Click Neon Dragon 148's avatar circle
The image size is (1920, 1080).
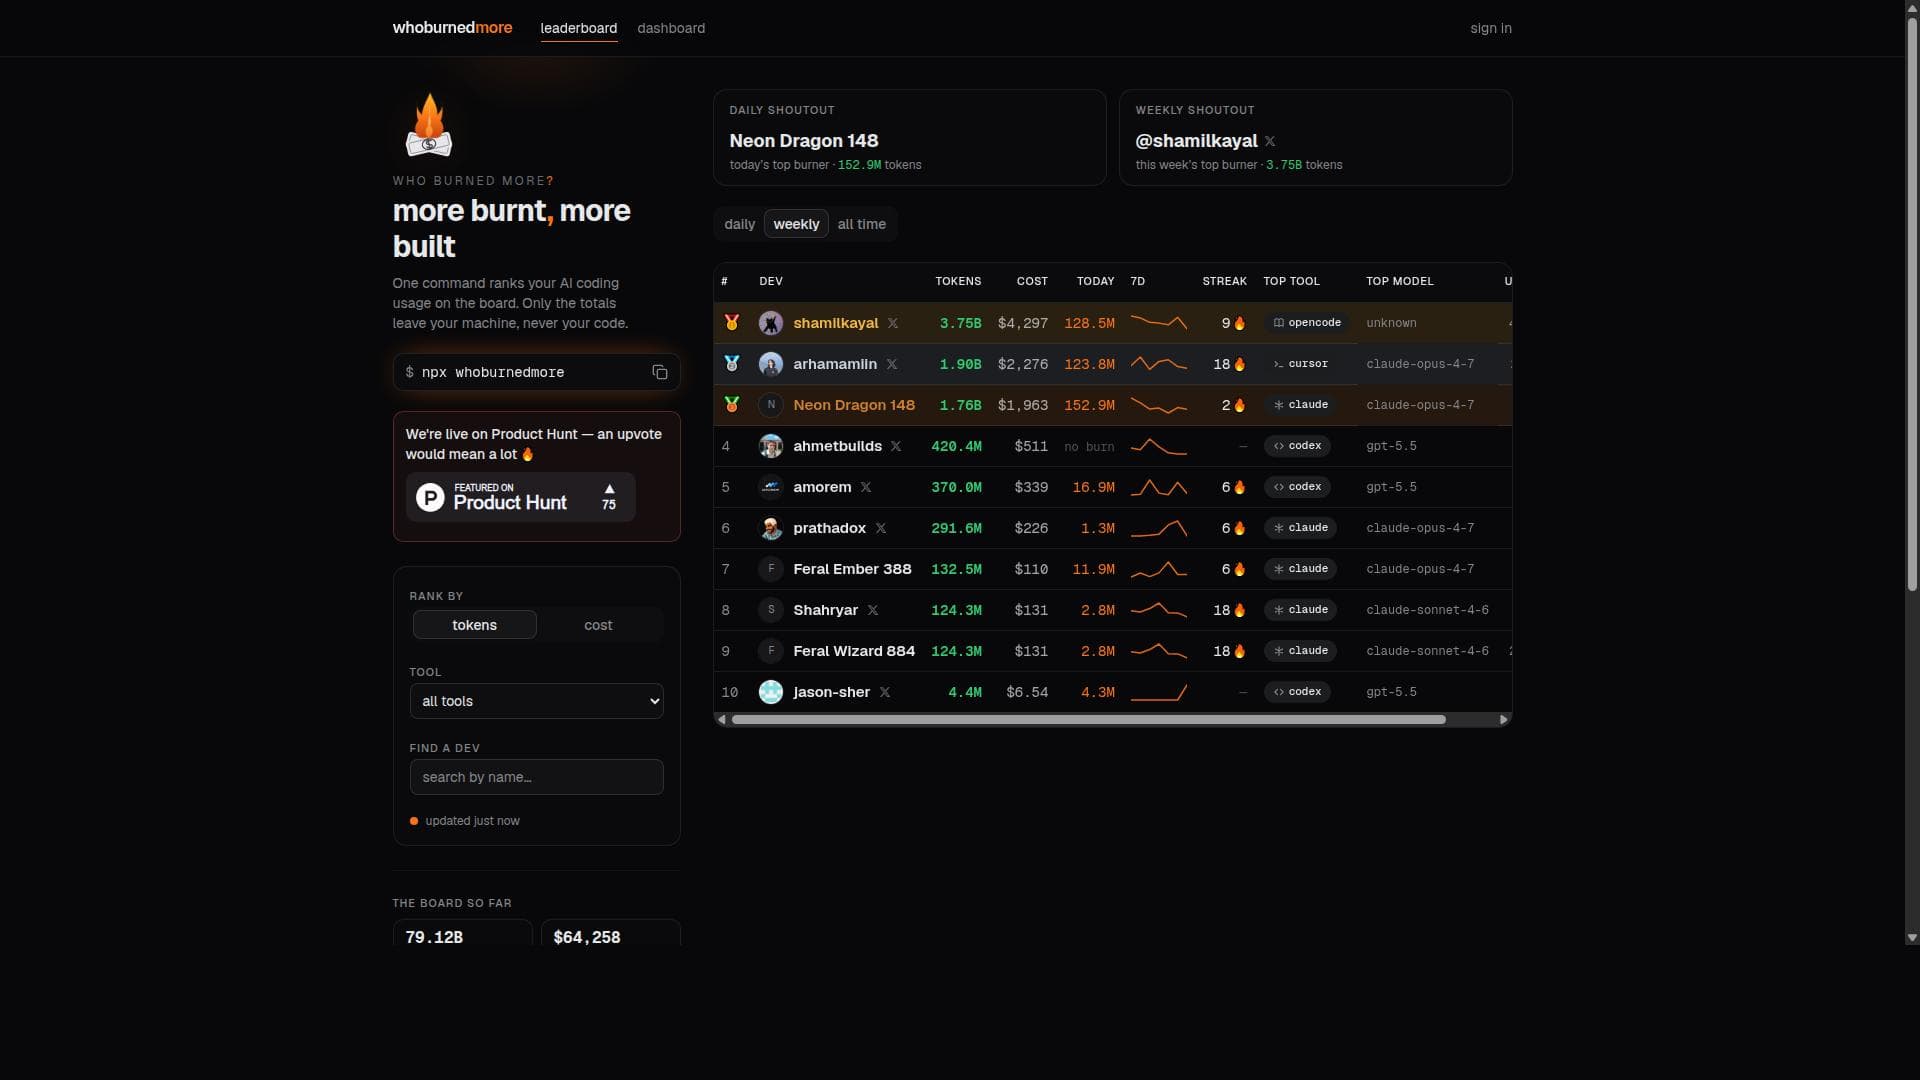[x=771, y=405]
